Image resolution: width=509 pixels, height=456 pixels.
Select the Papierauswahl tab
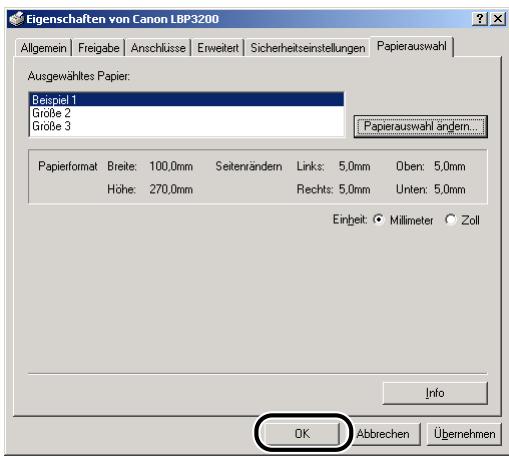coord(412,46)
